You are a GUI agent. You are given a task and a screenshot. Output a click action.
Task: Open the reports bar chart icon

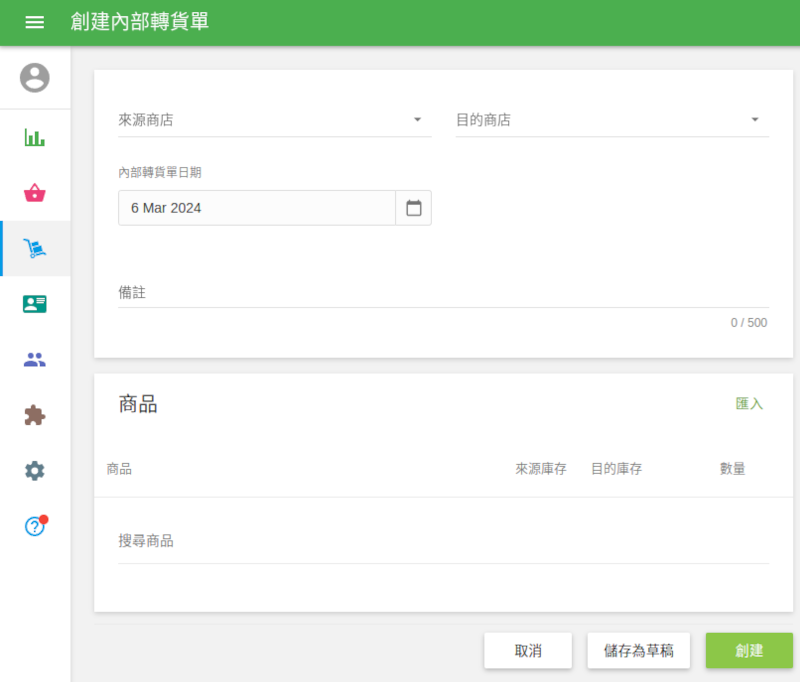(x=35, y=137)
